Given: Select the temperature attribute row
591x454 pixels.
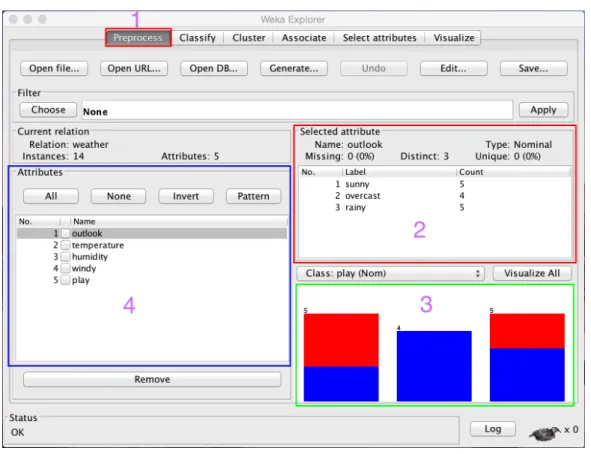Looking at the screenshot, I should click(x=152, y=245).
